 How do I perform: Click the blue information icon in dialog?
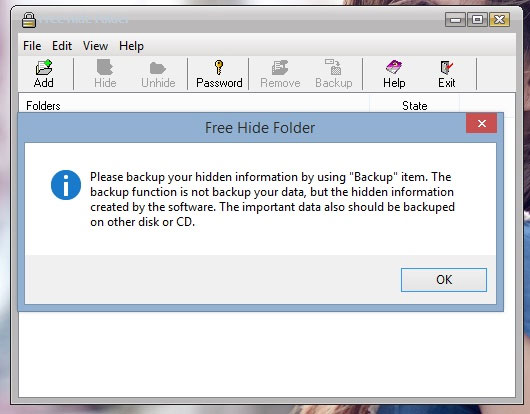coord(66,185)
